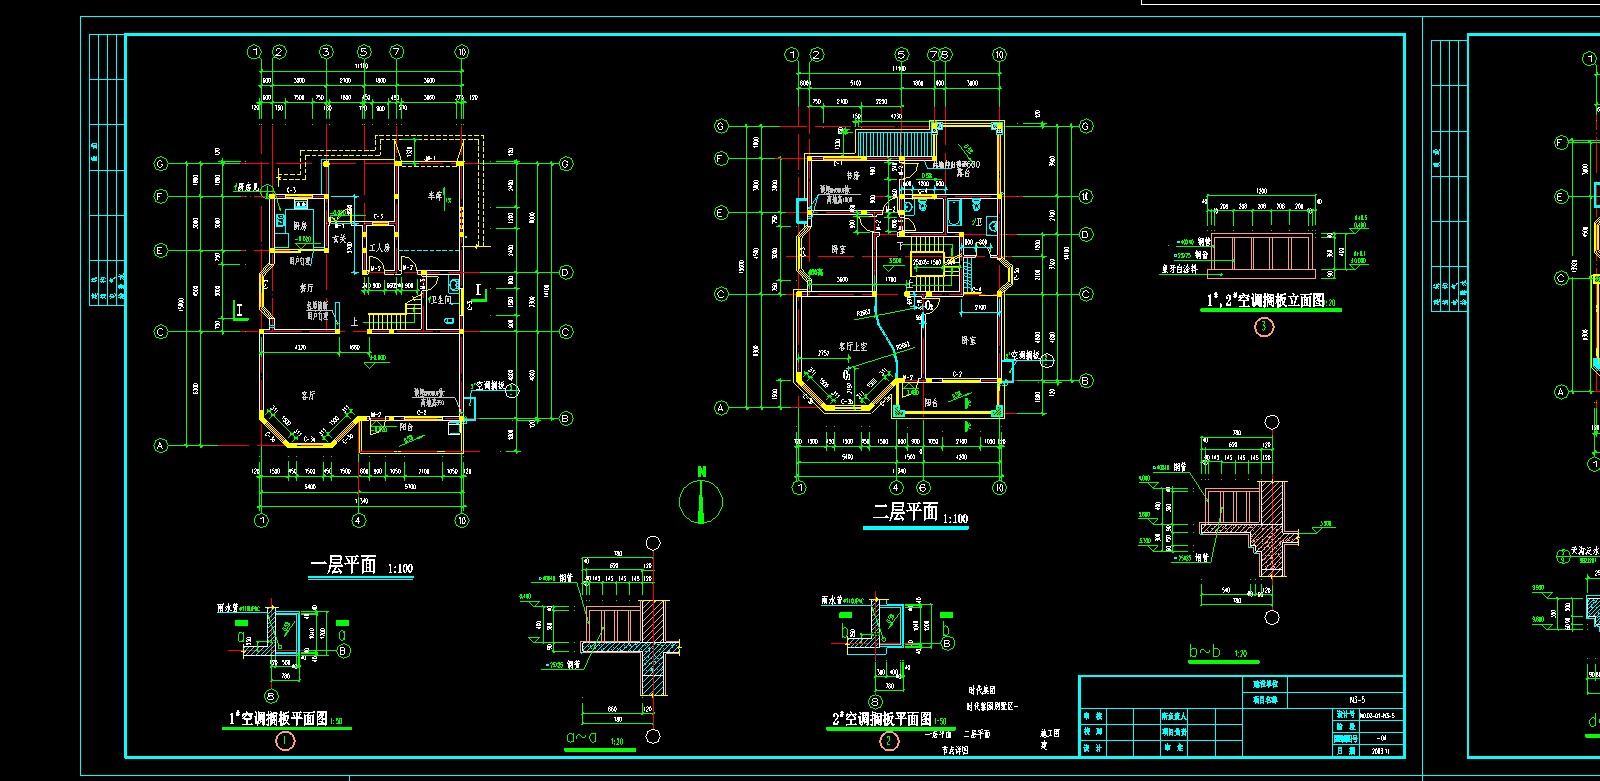The image size is (1600, 781).
Task: Select the 雨水管 label in 1# plan
Action: 229,607
